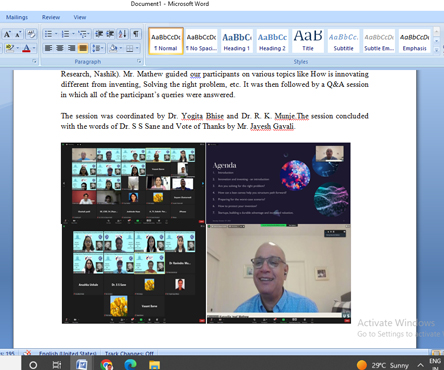
Task: Open shading color dropdown arrow
Action: pyautogui.click(x=121, y=48)
